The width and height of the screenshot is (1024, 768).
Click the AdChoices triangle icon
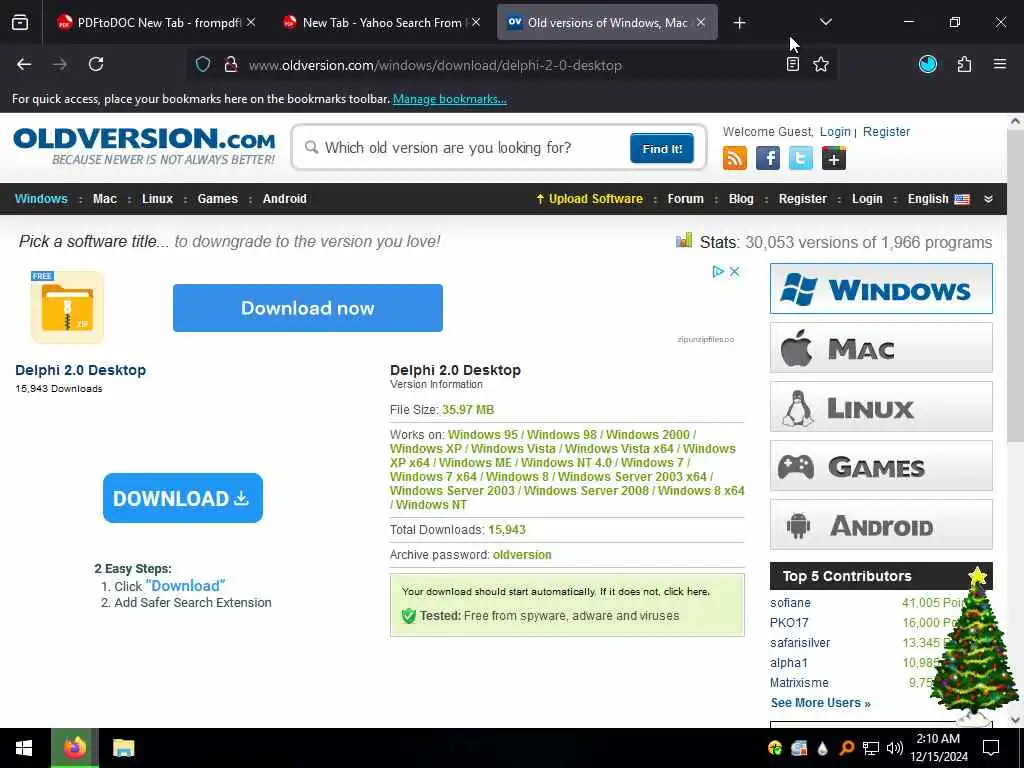point(718,272)
